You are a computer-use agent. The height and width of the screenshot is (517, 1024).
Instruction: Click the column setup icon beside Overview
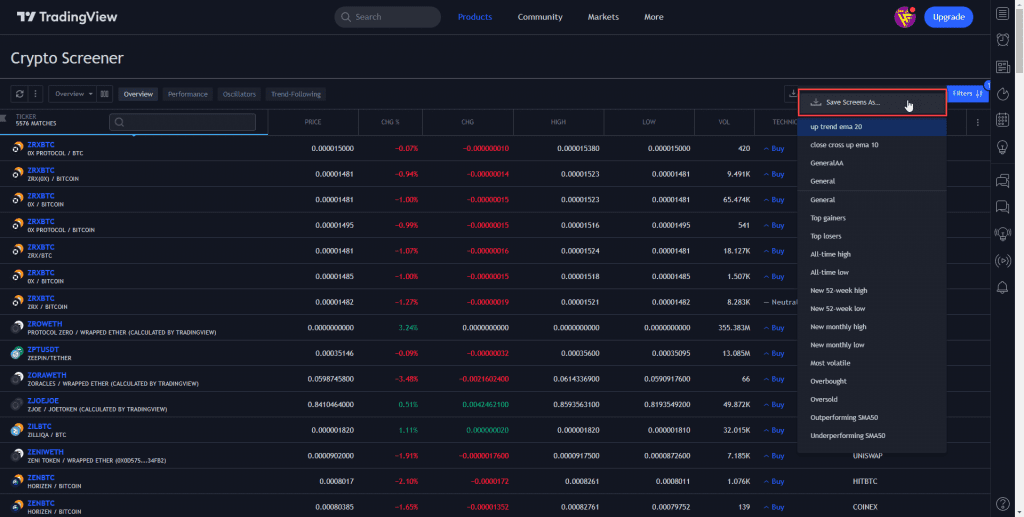coord(104,94)
